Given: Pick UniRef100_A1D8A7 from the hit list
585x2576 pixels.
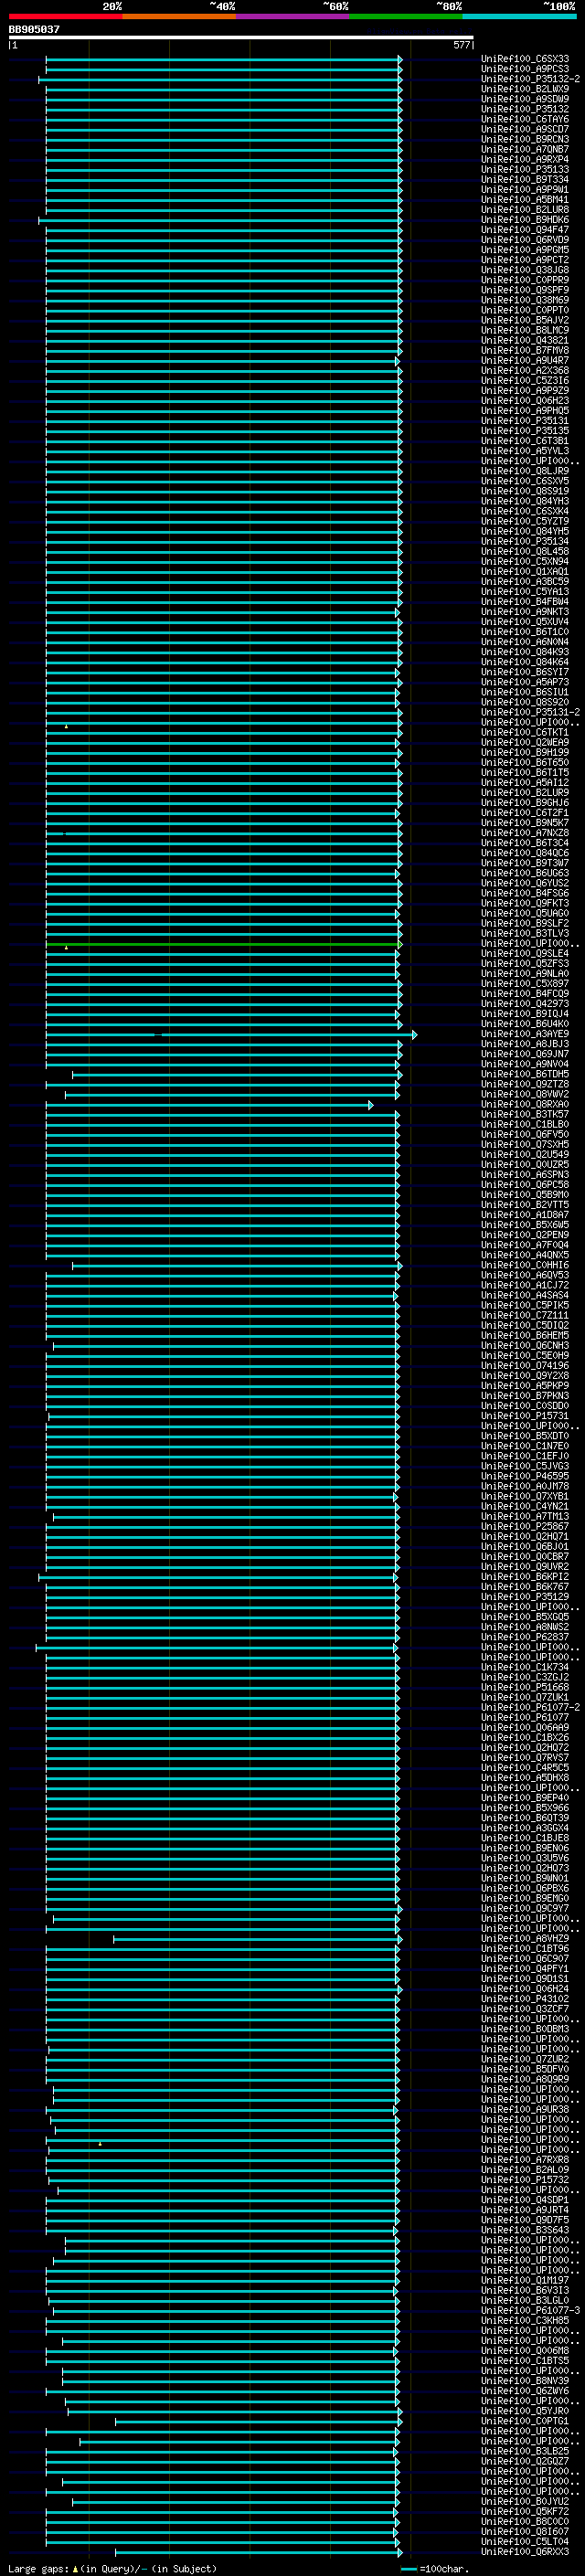Looking at the screenshot, I should pyautogui.click(x=525, y=1215).
